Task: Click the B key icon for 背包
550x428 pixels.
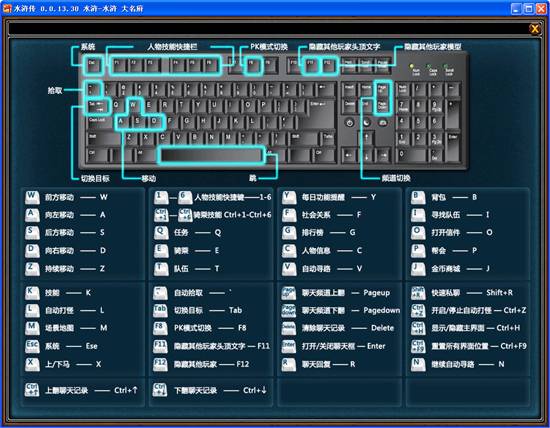Action: (418, 198)
